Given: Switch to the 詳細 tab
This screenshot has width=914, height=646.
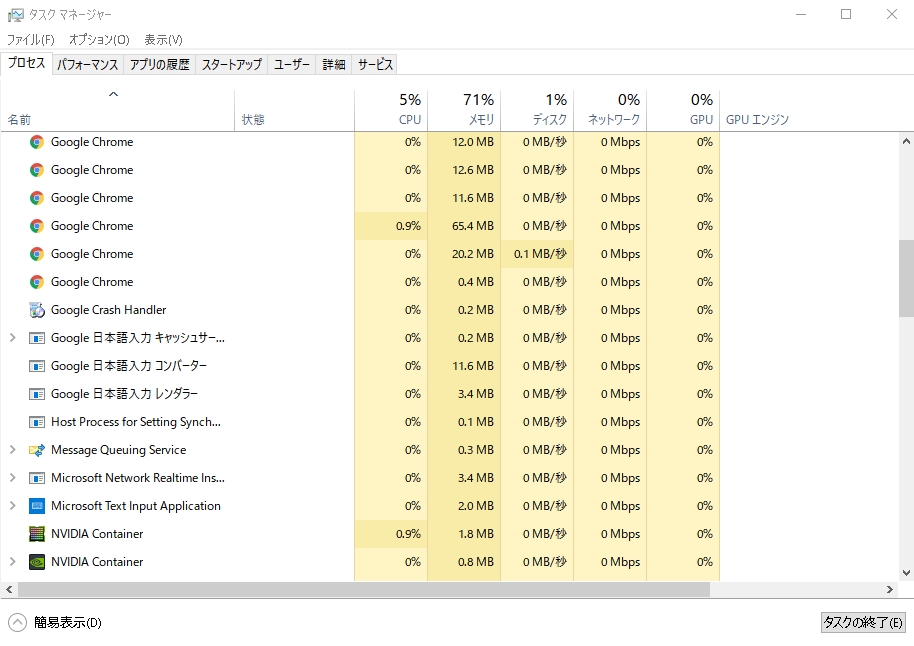Looking at the screenshot, I should (333, 64).
